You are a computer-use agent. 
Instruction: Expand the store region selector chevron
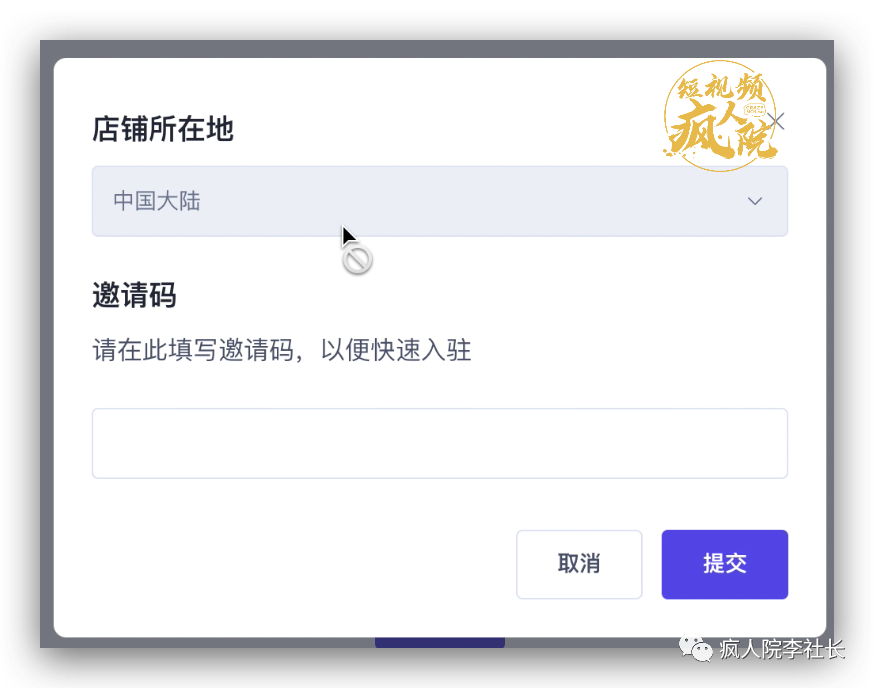click(x=755, y=201)
